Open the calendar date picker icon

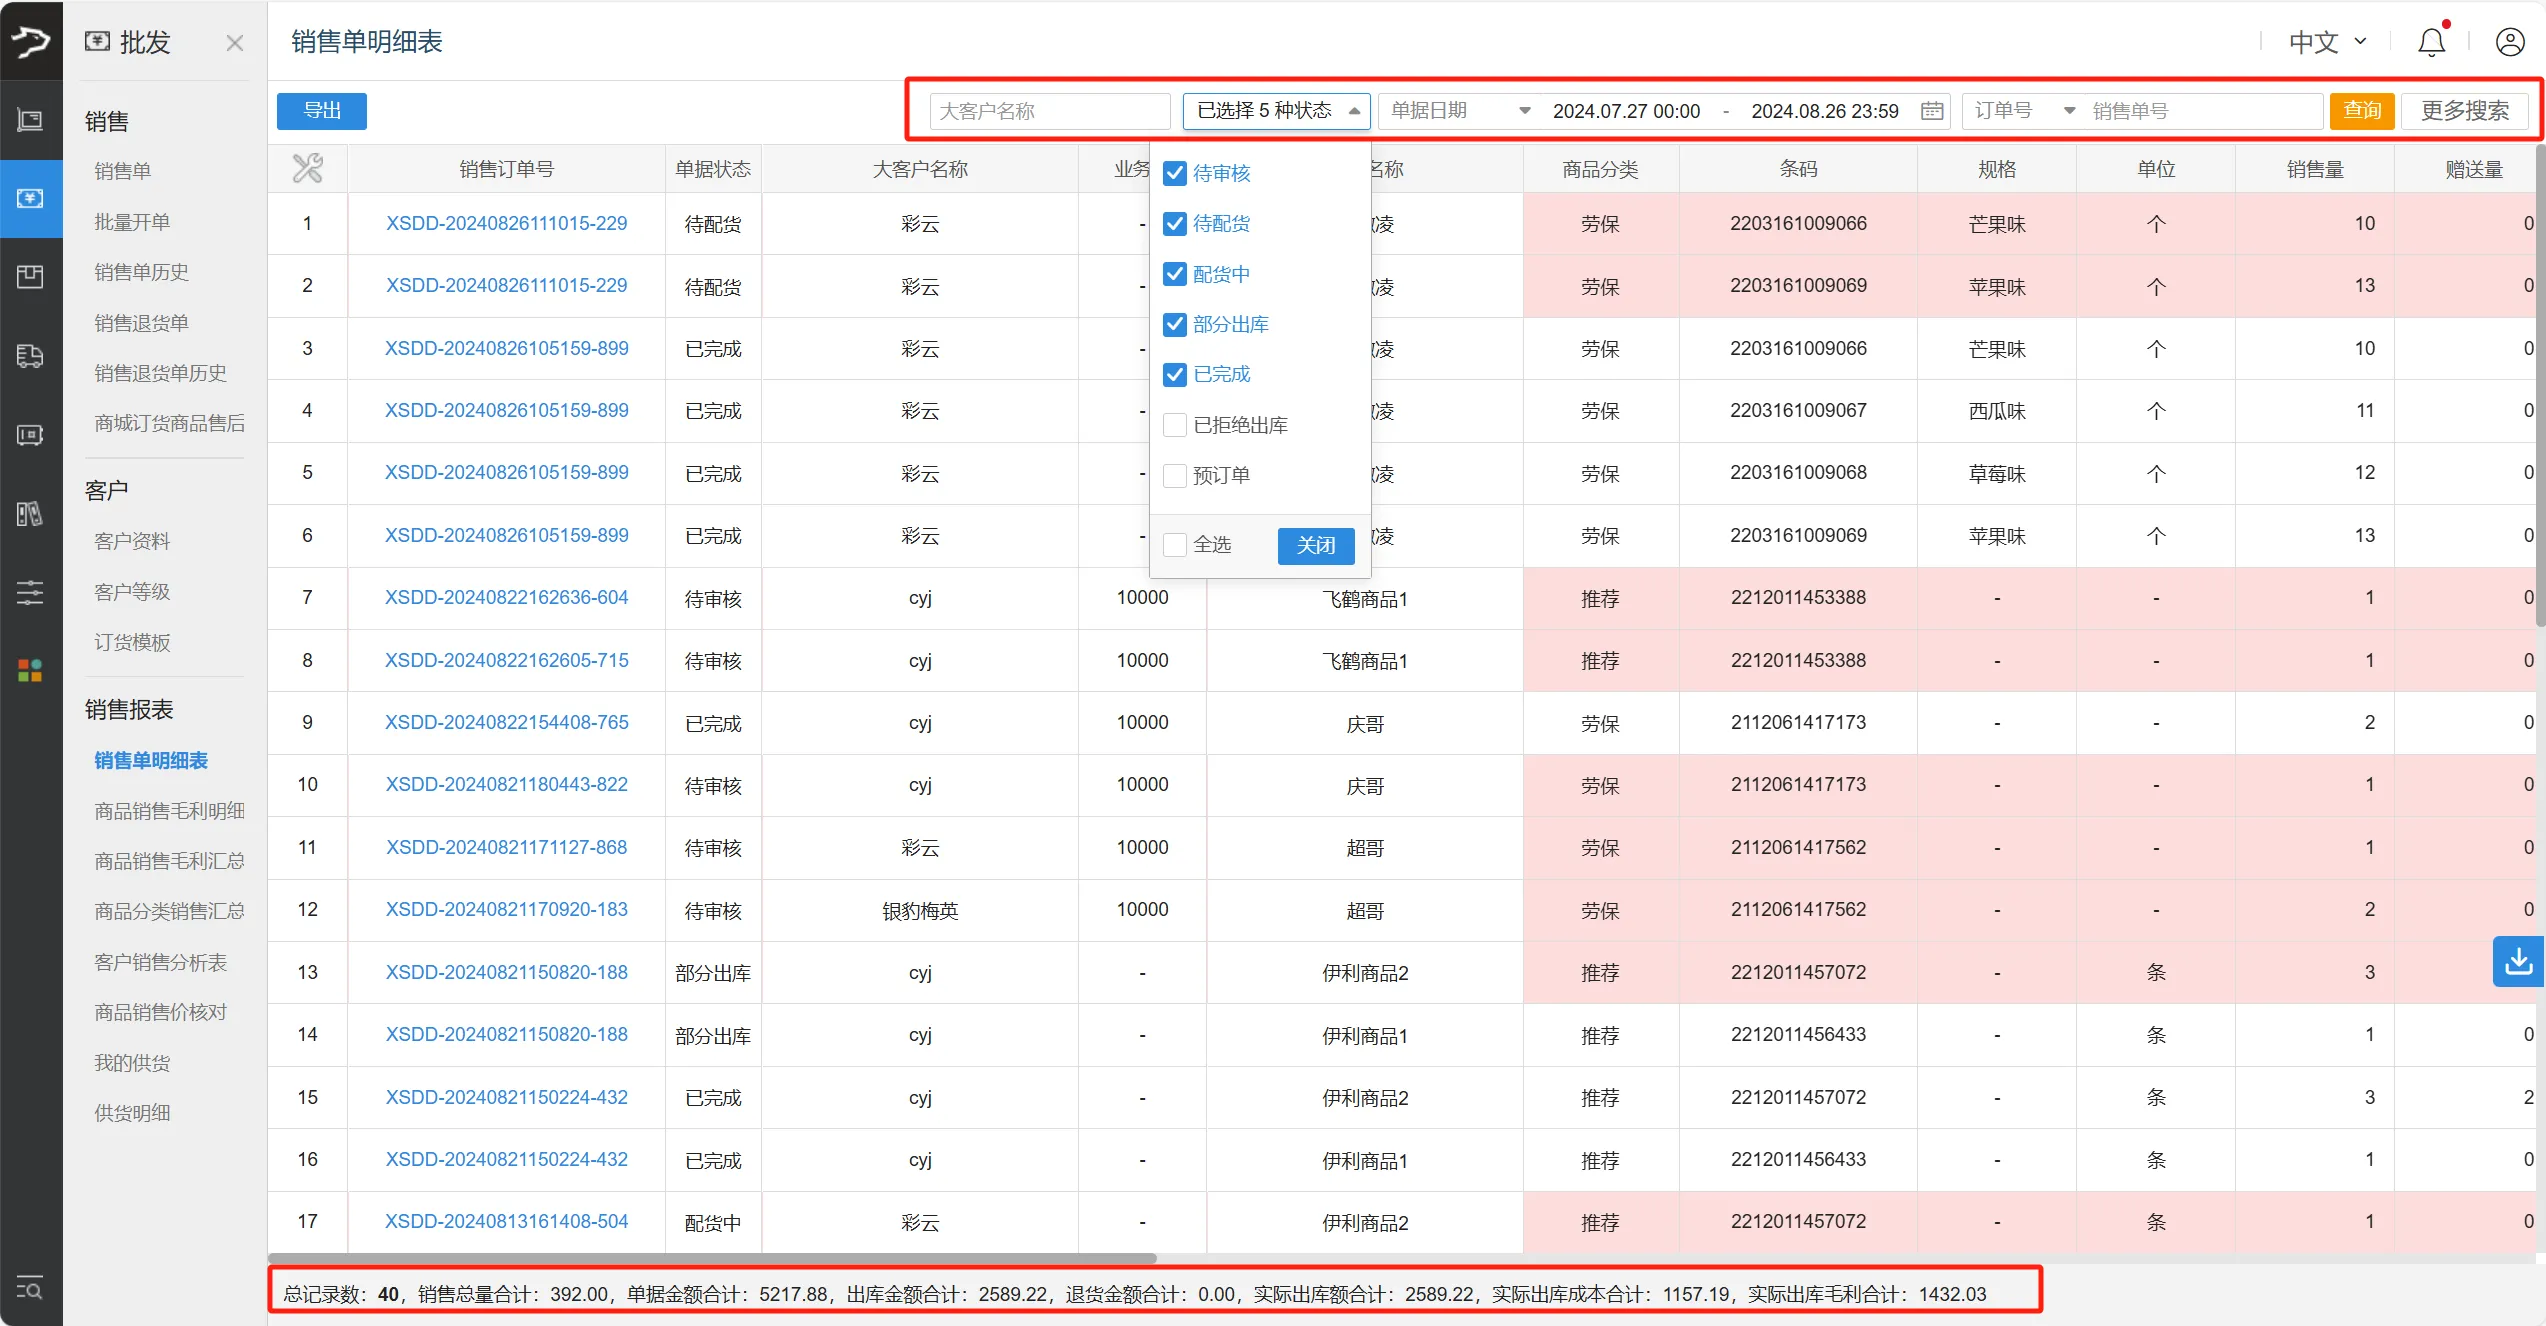pyautogui.click(x=1932, y=111)
